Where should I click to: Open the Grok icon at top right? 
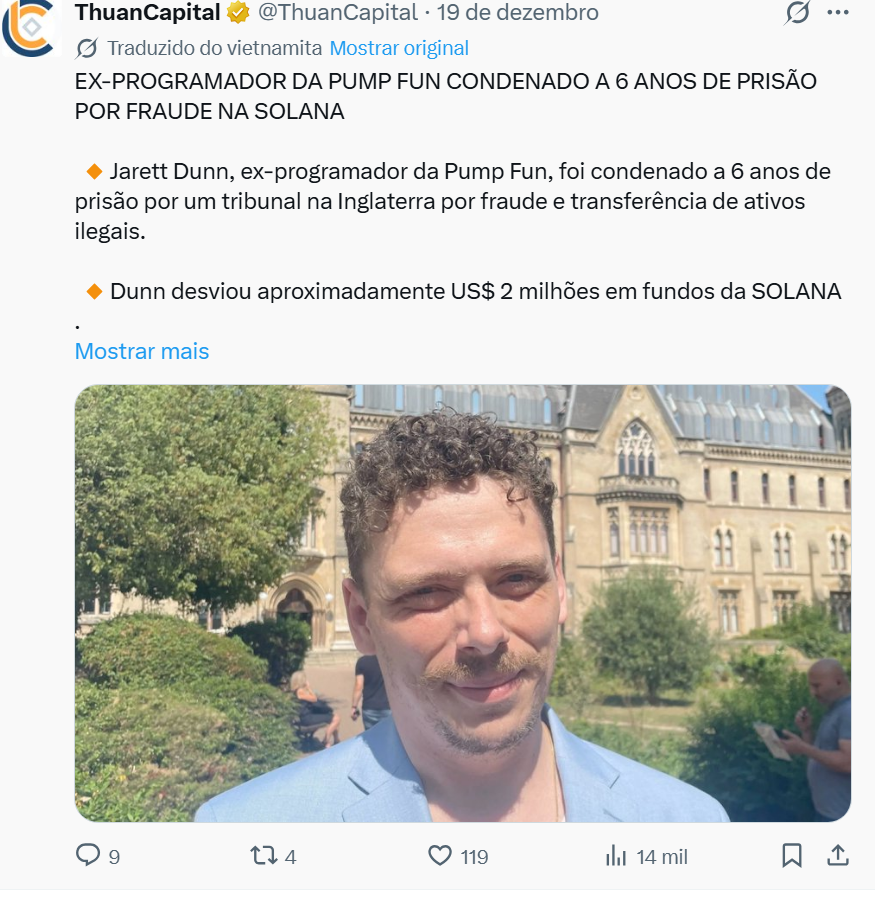pos(797,12)
